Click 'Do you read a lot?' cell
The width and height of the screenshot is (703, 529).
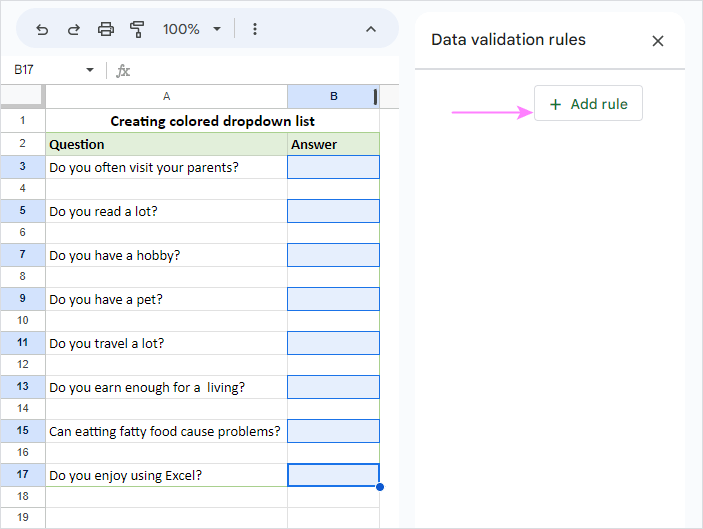point(166,211)
